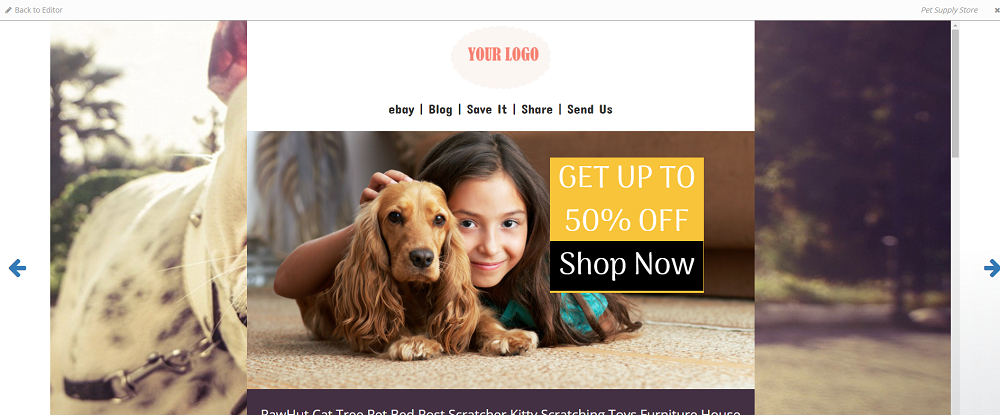Click the spotted dog background image

tap(149, 217)
